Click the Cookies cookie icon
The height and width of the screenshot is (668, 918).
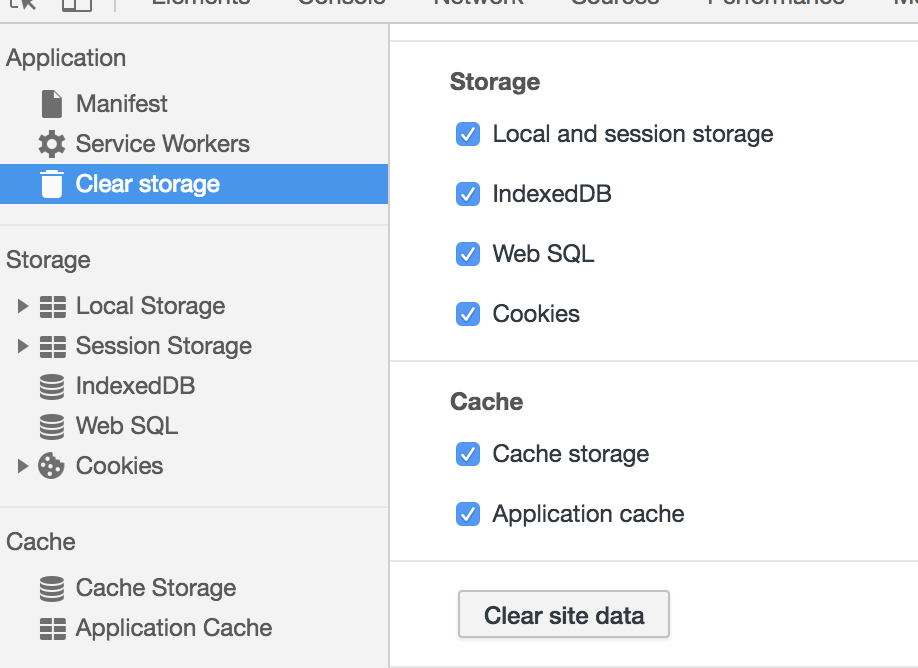pos(51,466)
